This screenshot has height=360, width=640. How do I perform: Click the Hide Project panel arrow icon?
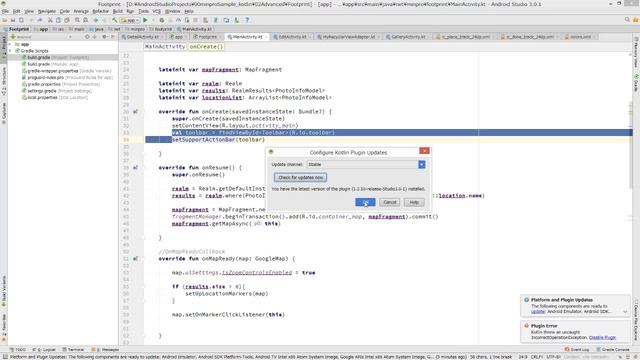pos(113,37)
